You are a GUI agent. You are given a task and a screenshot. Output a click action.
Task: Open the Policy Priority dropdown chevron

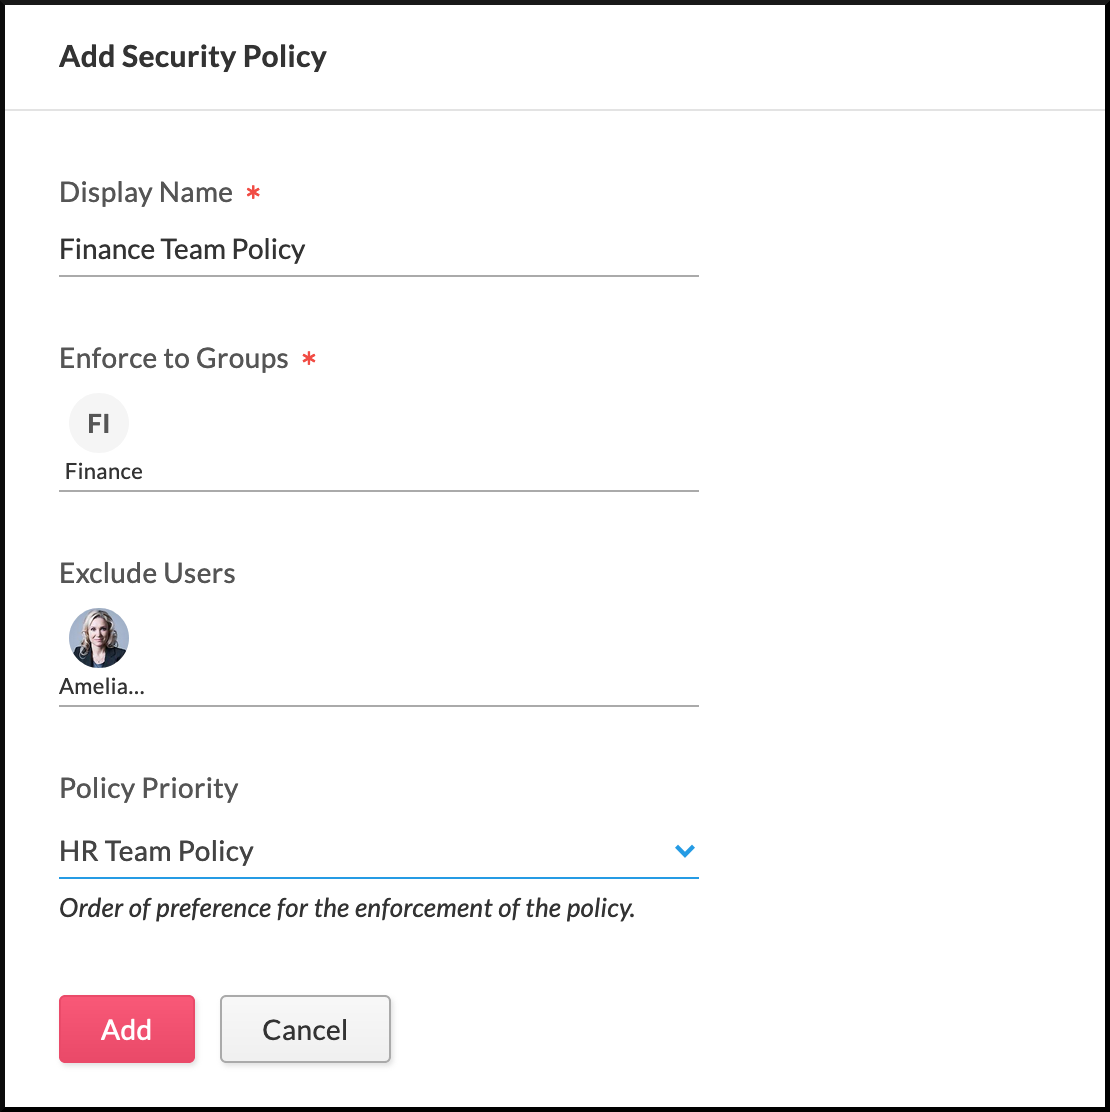point(684,851)
